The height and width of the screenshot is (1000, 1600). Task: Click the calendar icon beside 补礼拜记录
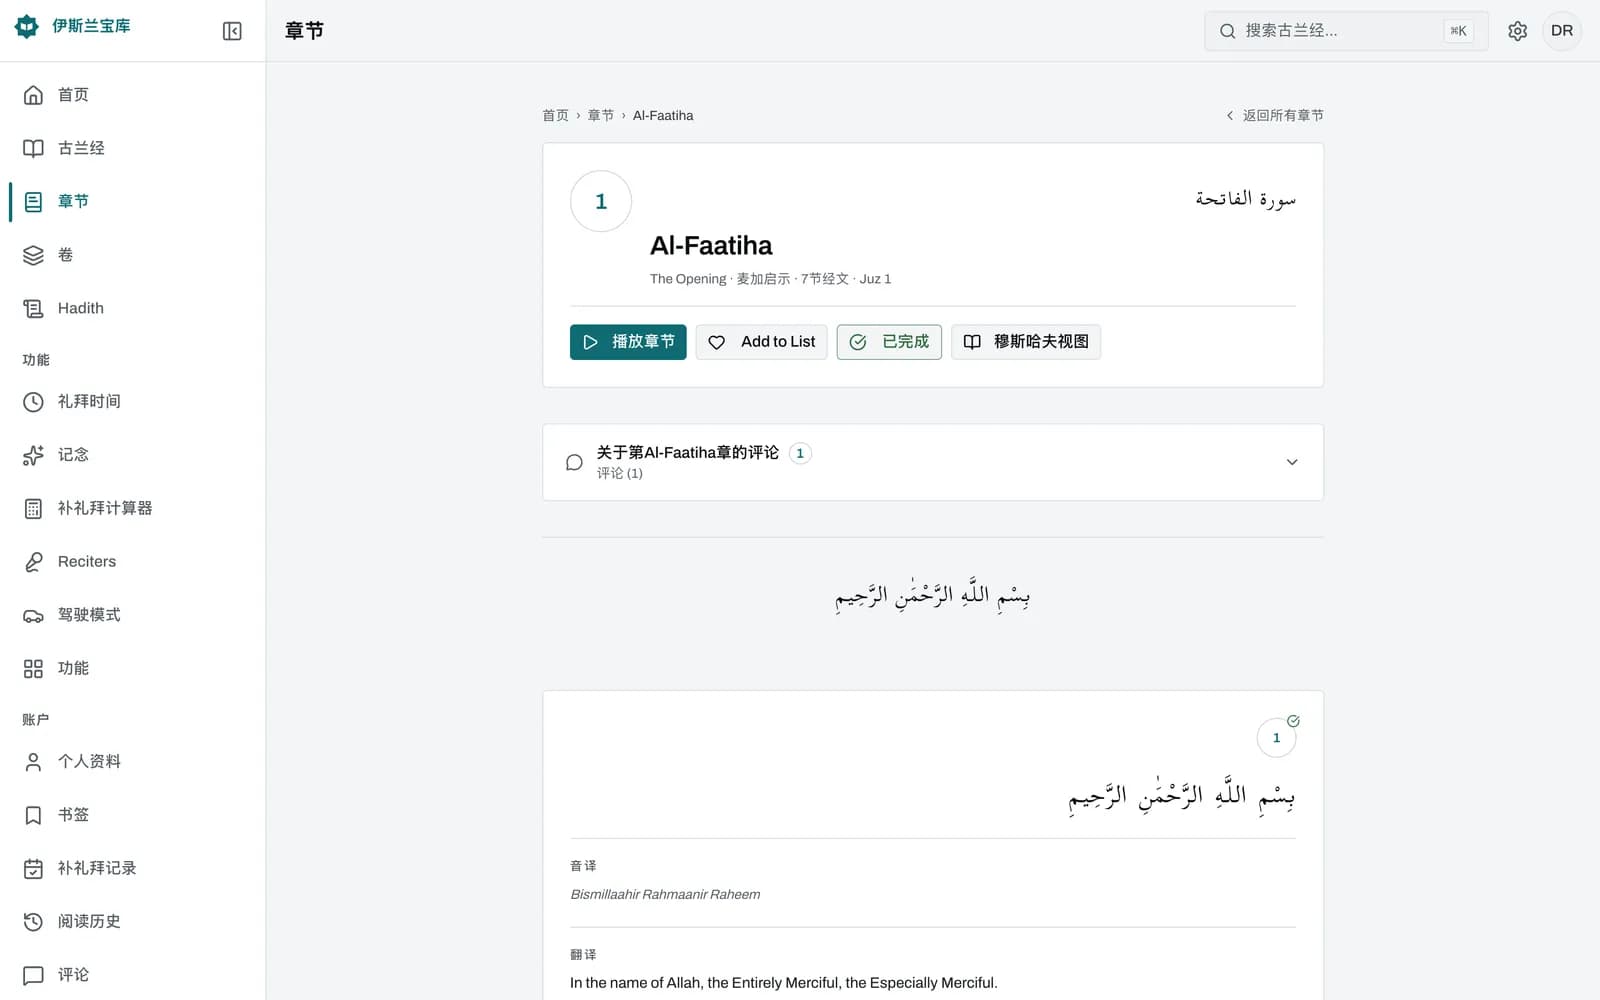pyautogui.click(x=33, y=868)
